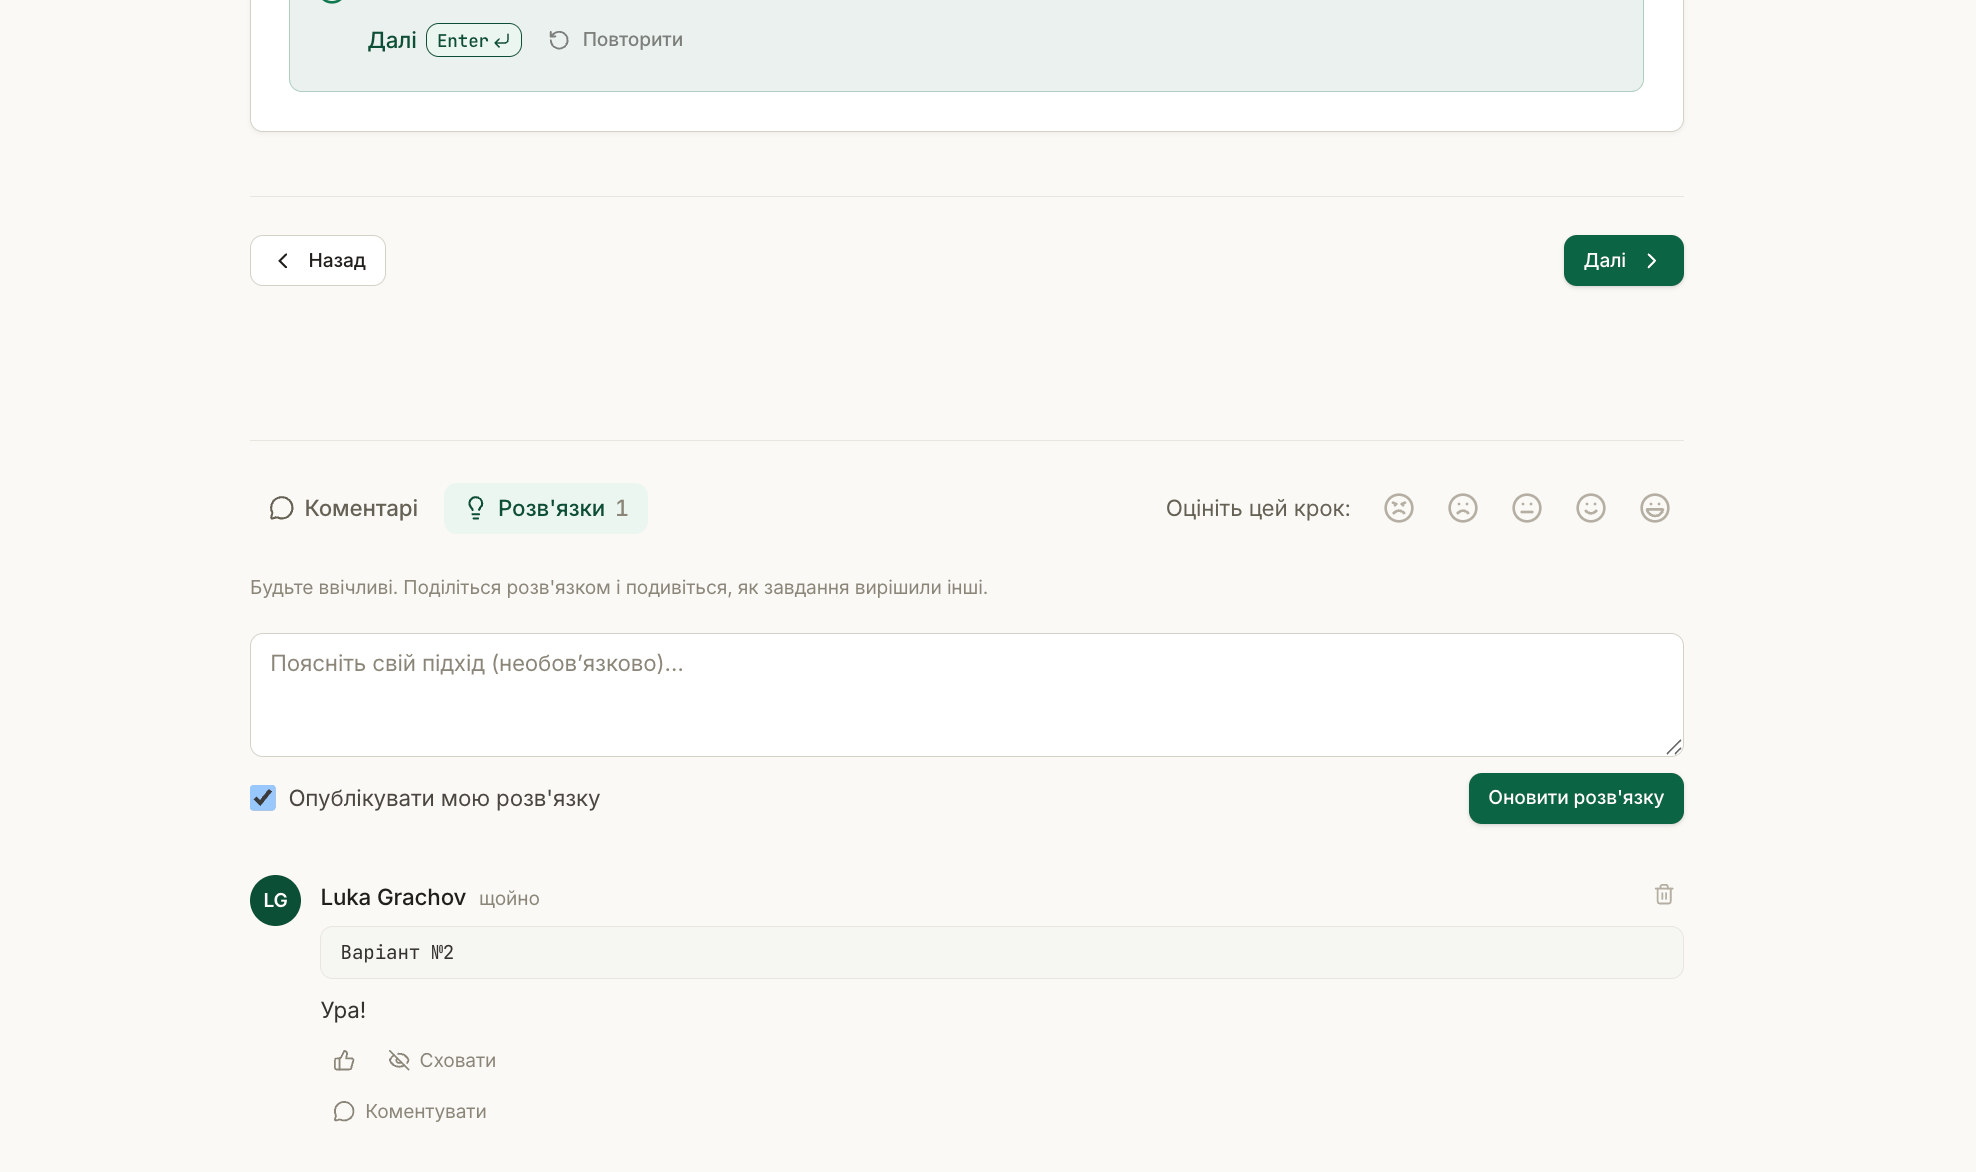Hide the solution via Сховати
Image resolution: width=1976 pixels, height=1172 pixels.
tap(442, 1060)
